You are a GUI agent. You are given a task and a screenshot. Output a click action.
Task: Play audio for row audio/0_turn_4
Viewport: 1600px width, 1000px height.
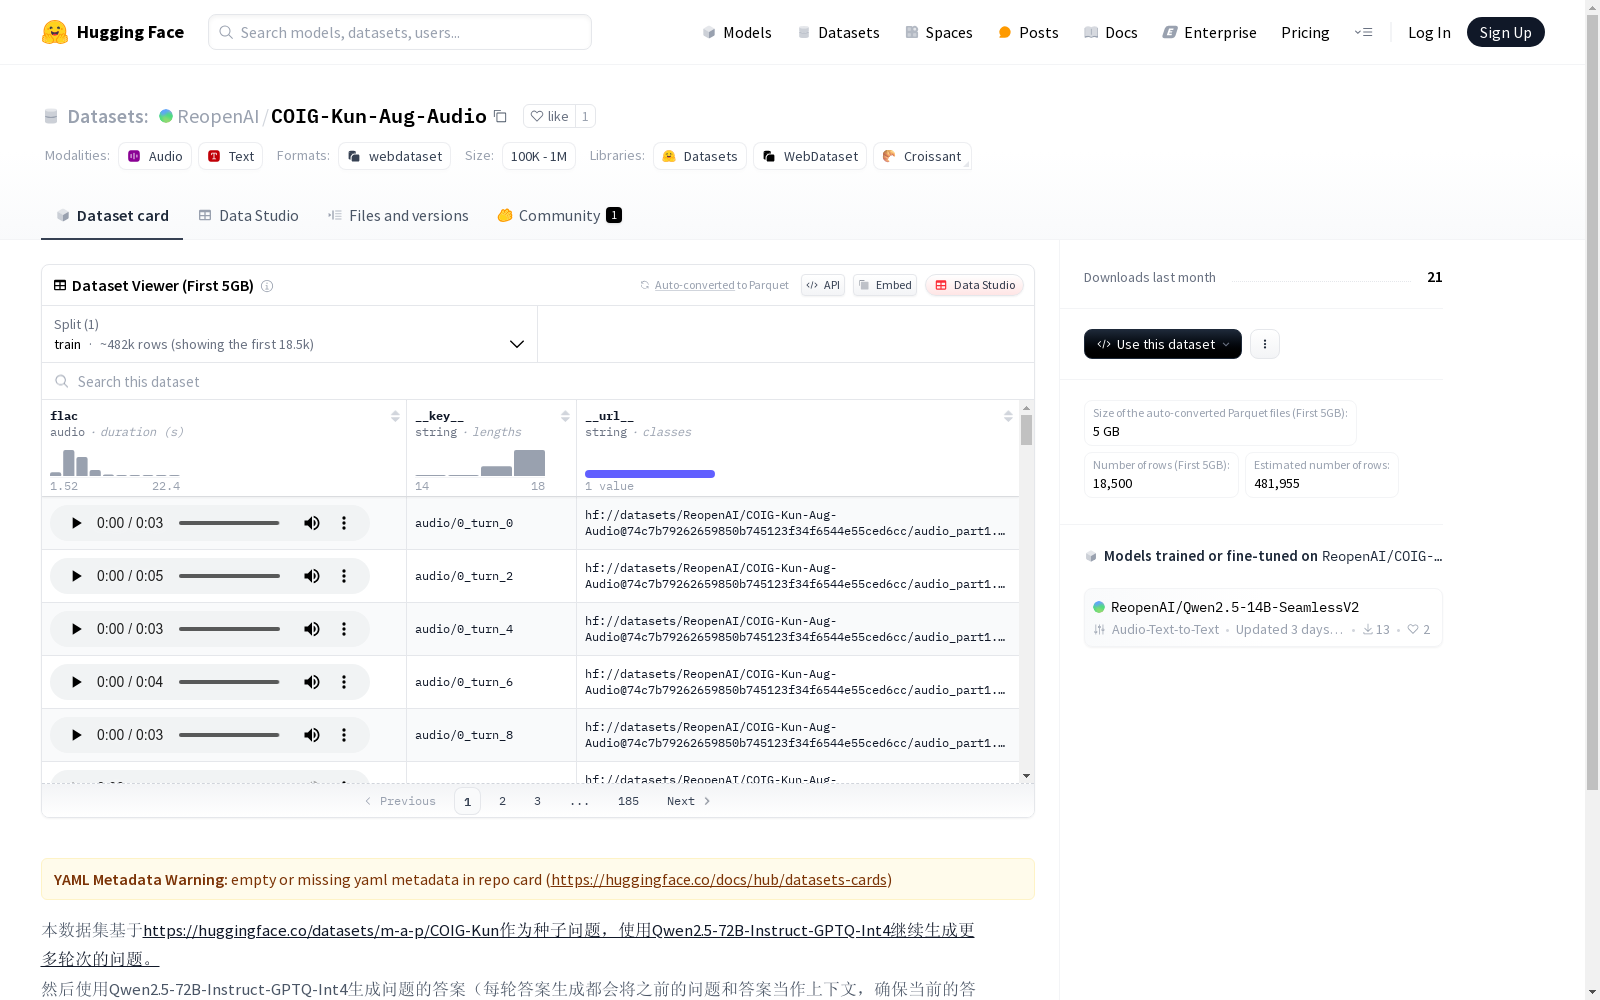[76, 629]
